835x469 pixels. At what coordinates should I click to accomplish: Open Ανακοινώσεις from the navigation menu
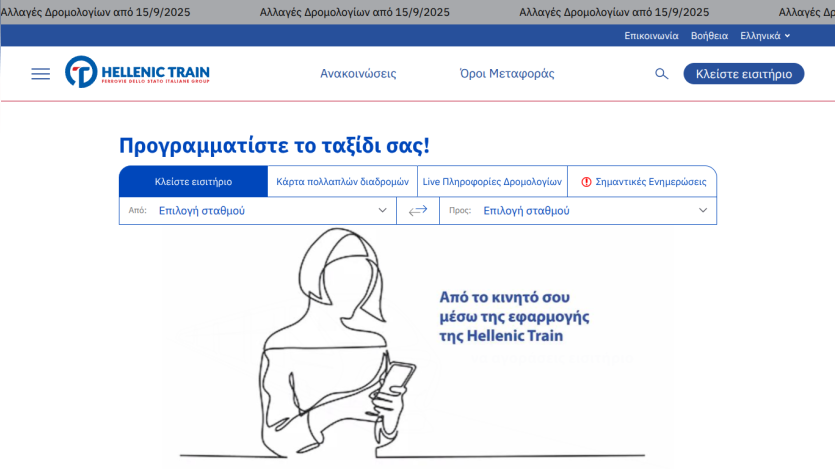point(358,73)
